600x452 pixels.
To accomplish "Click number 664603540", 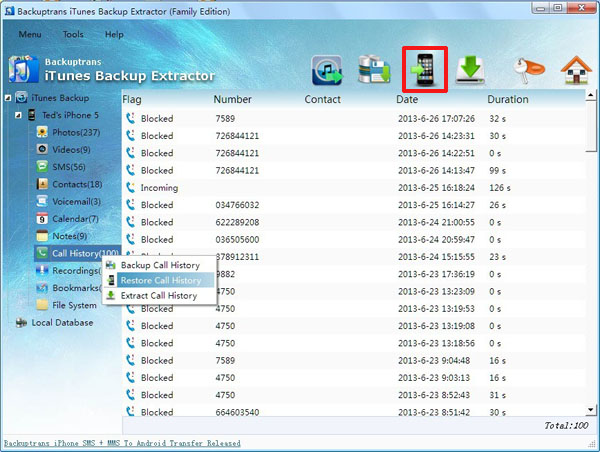I will tap(237, 412).
